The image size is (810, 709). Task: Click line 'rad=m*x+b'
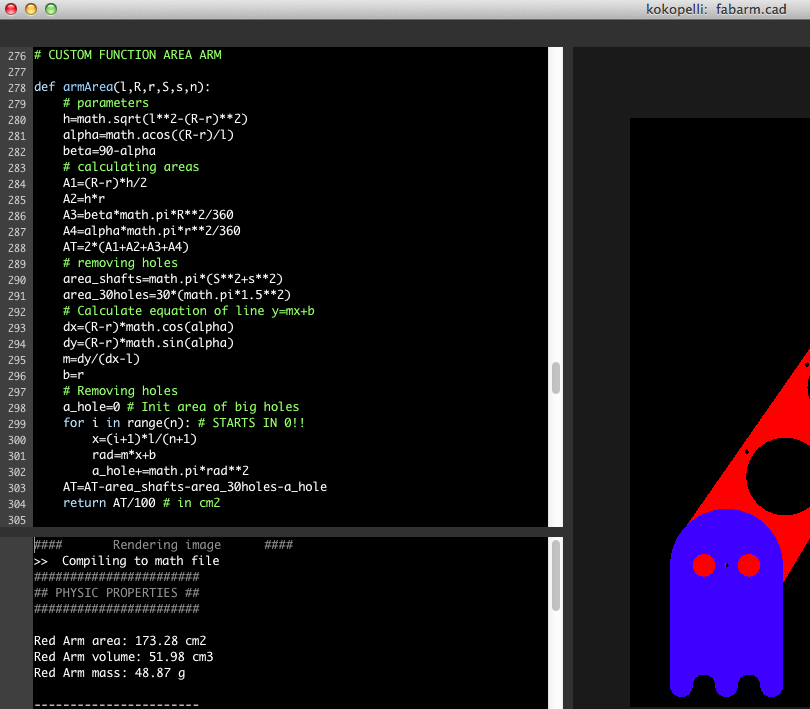click(x=124, y=455)
